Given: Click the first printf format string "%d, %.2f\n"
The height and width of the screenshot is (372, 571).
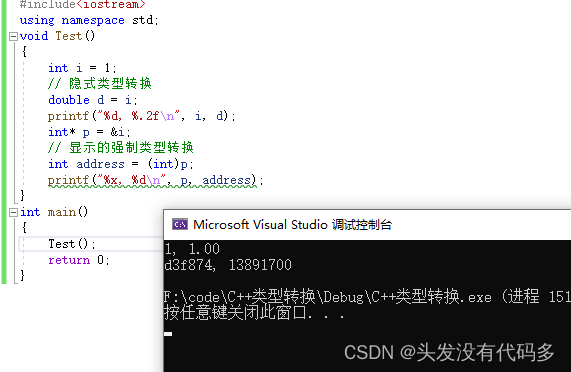Looking at the screenshot, I should tap(139, 116).
